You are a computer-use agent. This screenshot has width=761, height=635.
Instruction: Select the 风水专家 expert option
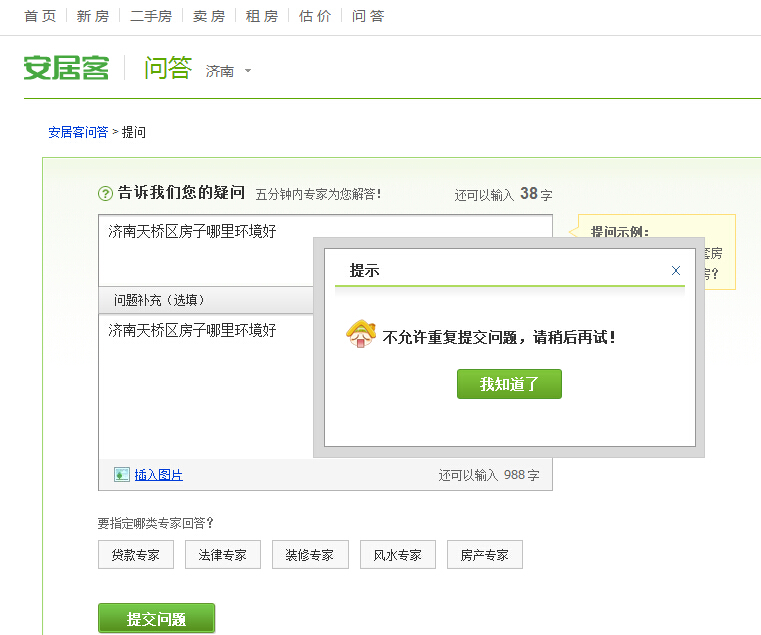pos(398,554)
